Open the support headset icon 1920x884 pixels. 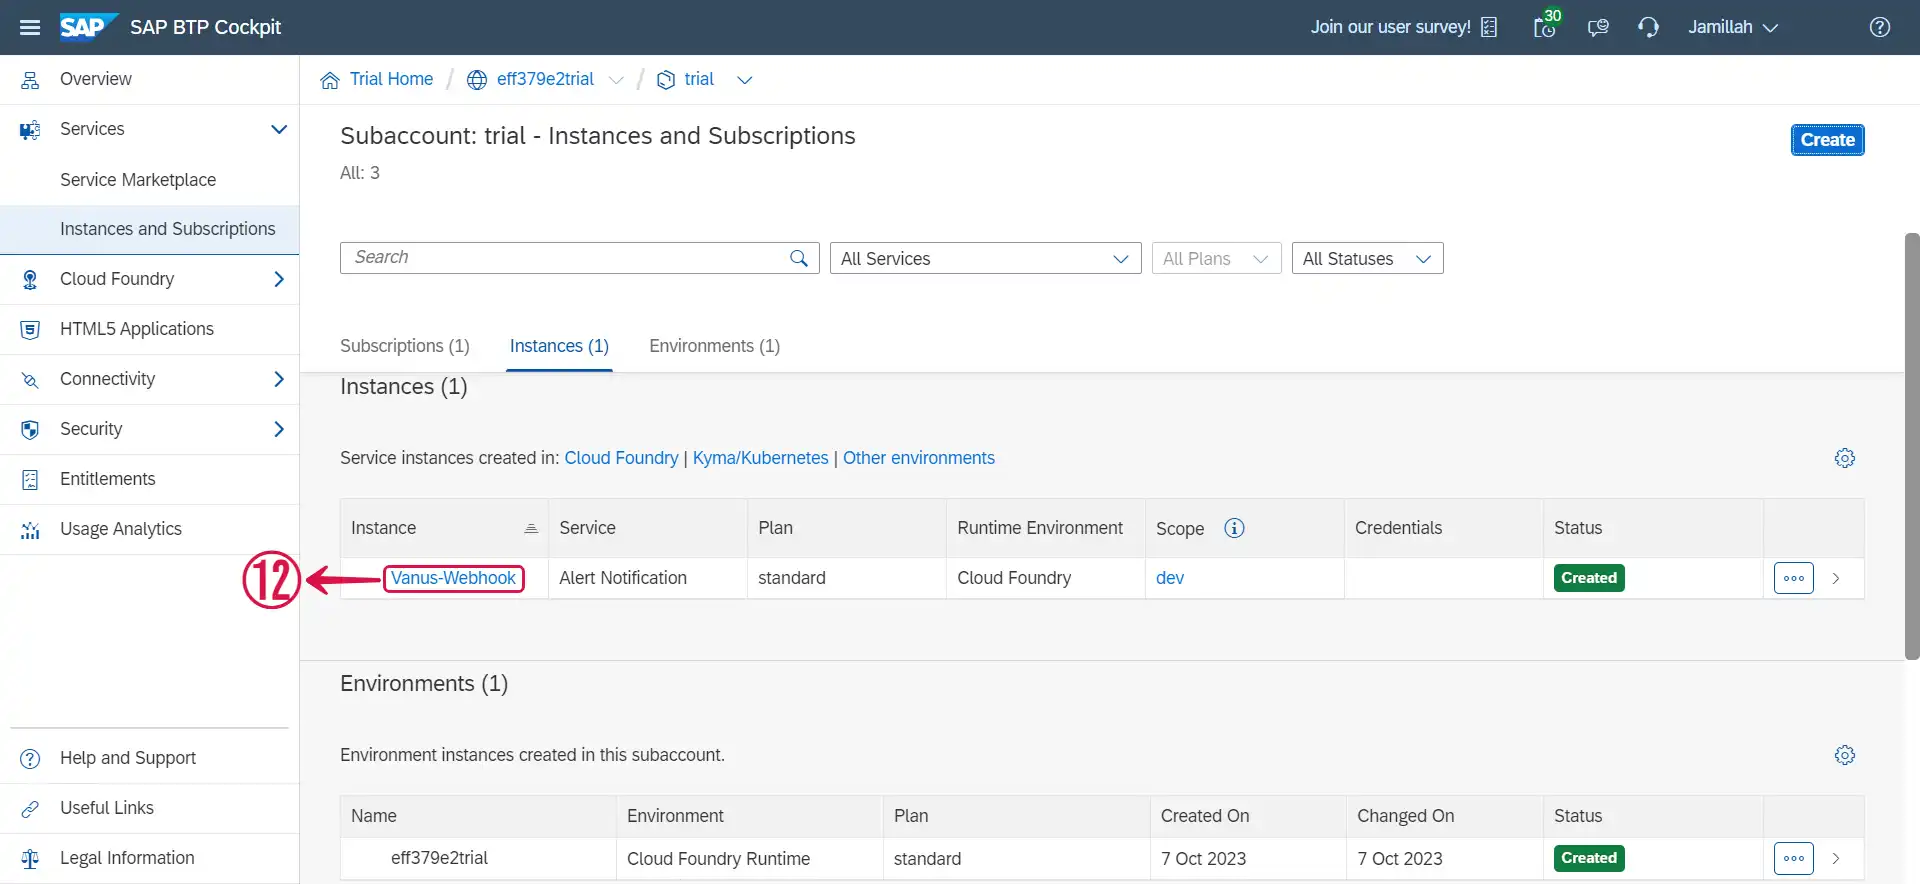pyautogui.click(x=1648, y=27)
